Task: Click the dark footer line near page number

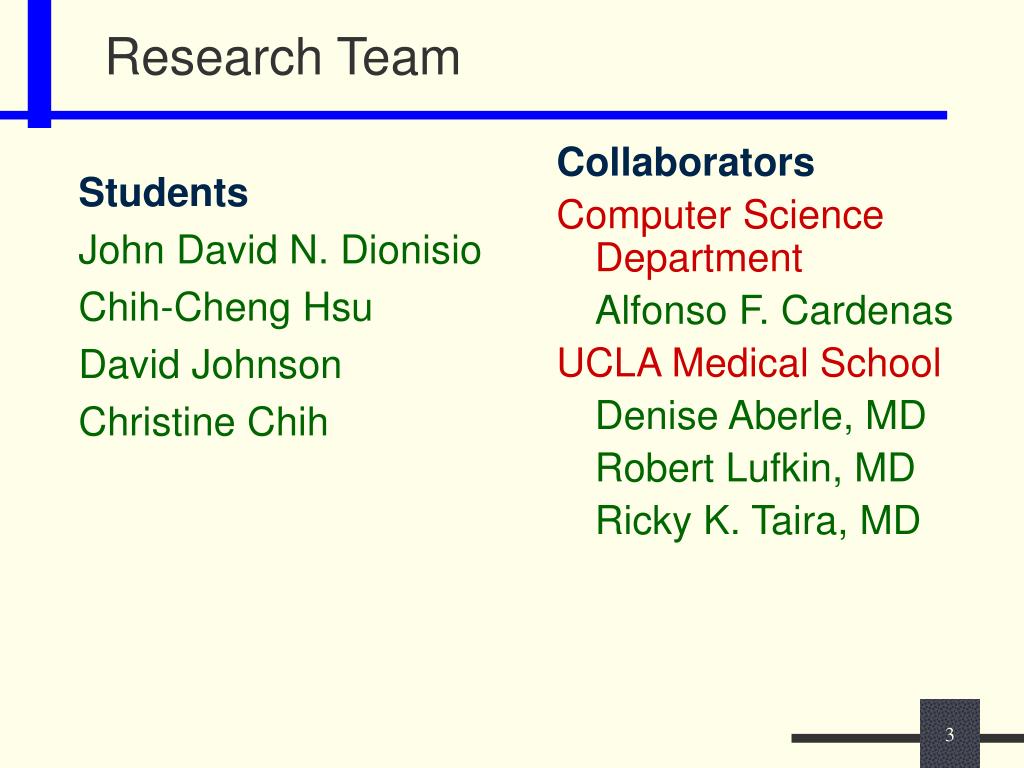Action: coord(856,738)
